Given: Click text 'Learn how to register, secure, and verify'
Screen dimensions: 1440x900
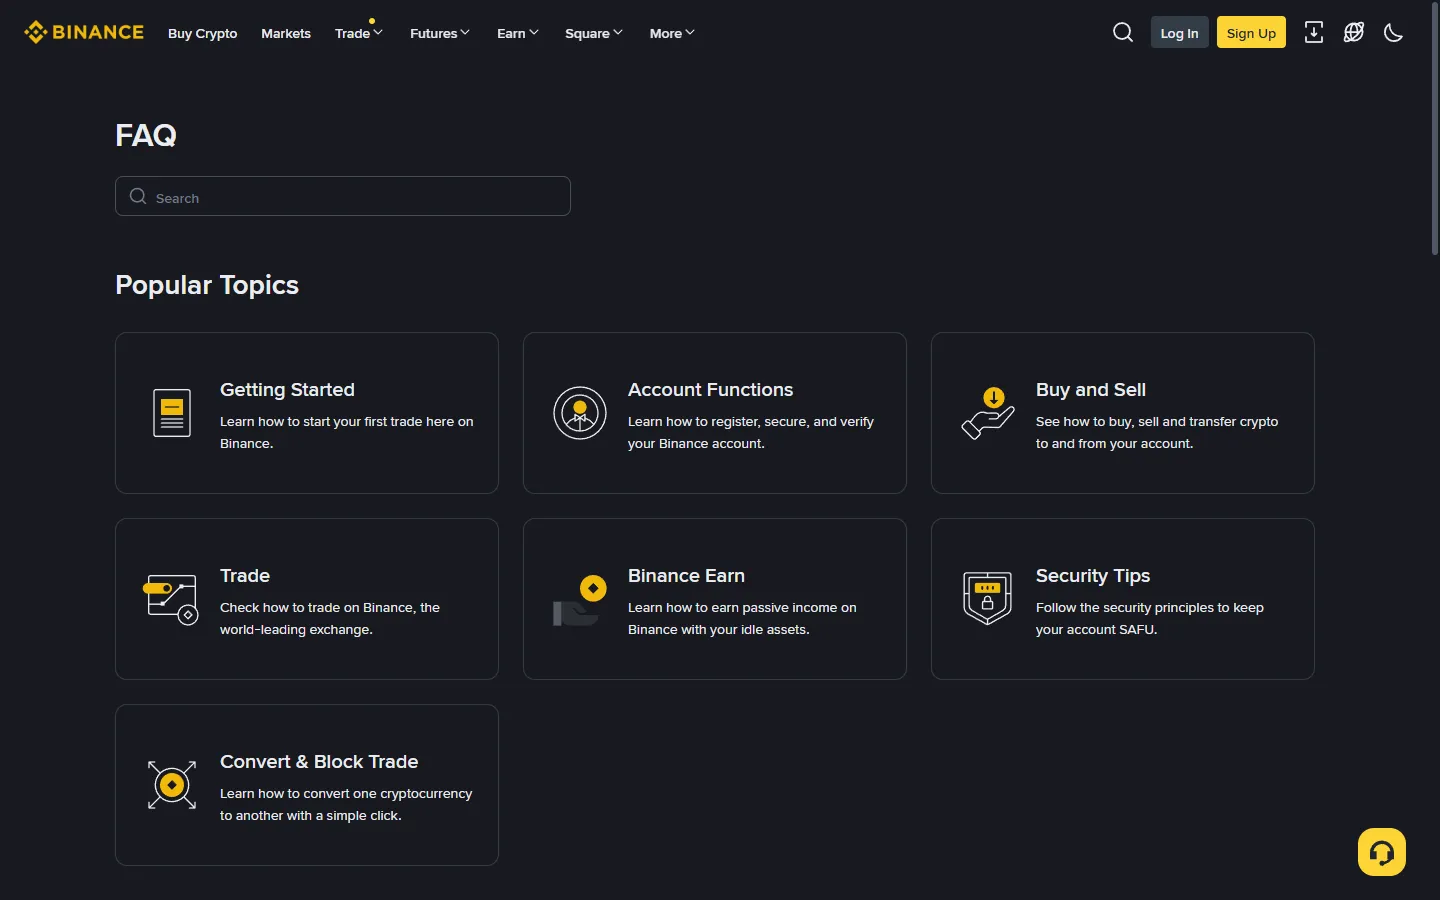Looking at the screenshot, I should pos(751,422).
